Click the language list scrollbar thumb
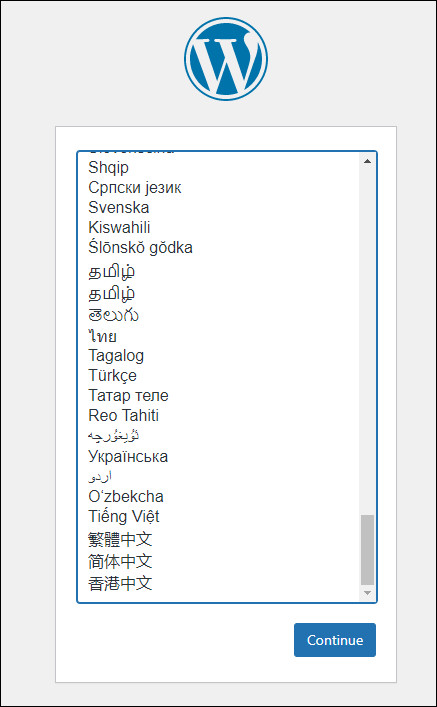The width and height of the screenshot is (437, 707). [x=367, y=550]
